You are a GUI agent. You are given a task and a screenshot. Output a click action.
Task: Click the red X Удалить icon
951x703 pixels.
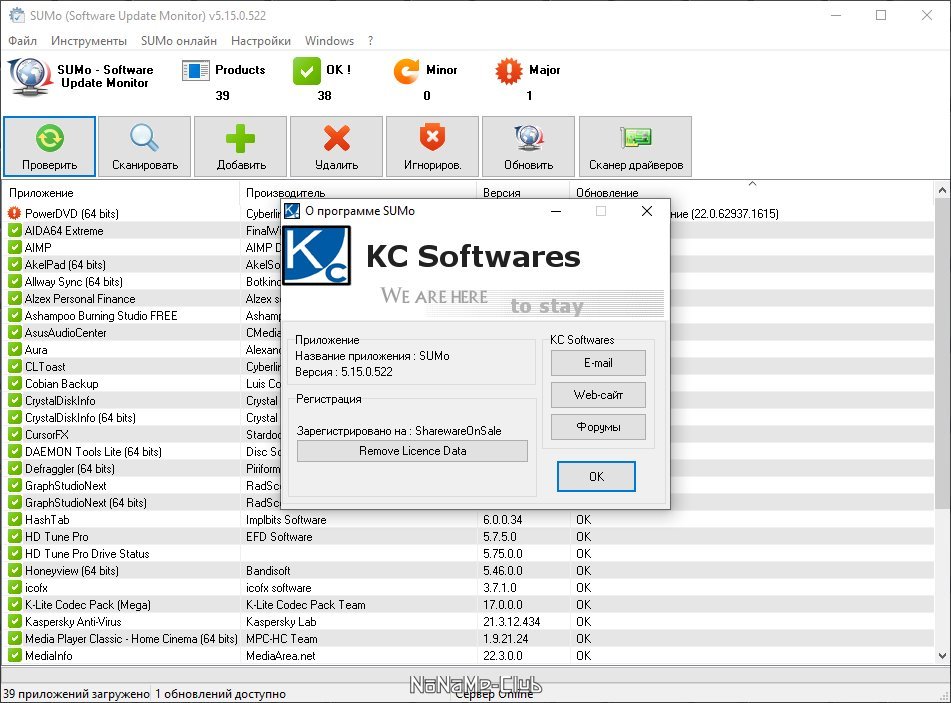337,138
